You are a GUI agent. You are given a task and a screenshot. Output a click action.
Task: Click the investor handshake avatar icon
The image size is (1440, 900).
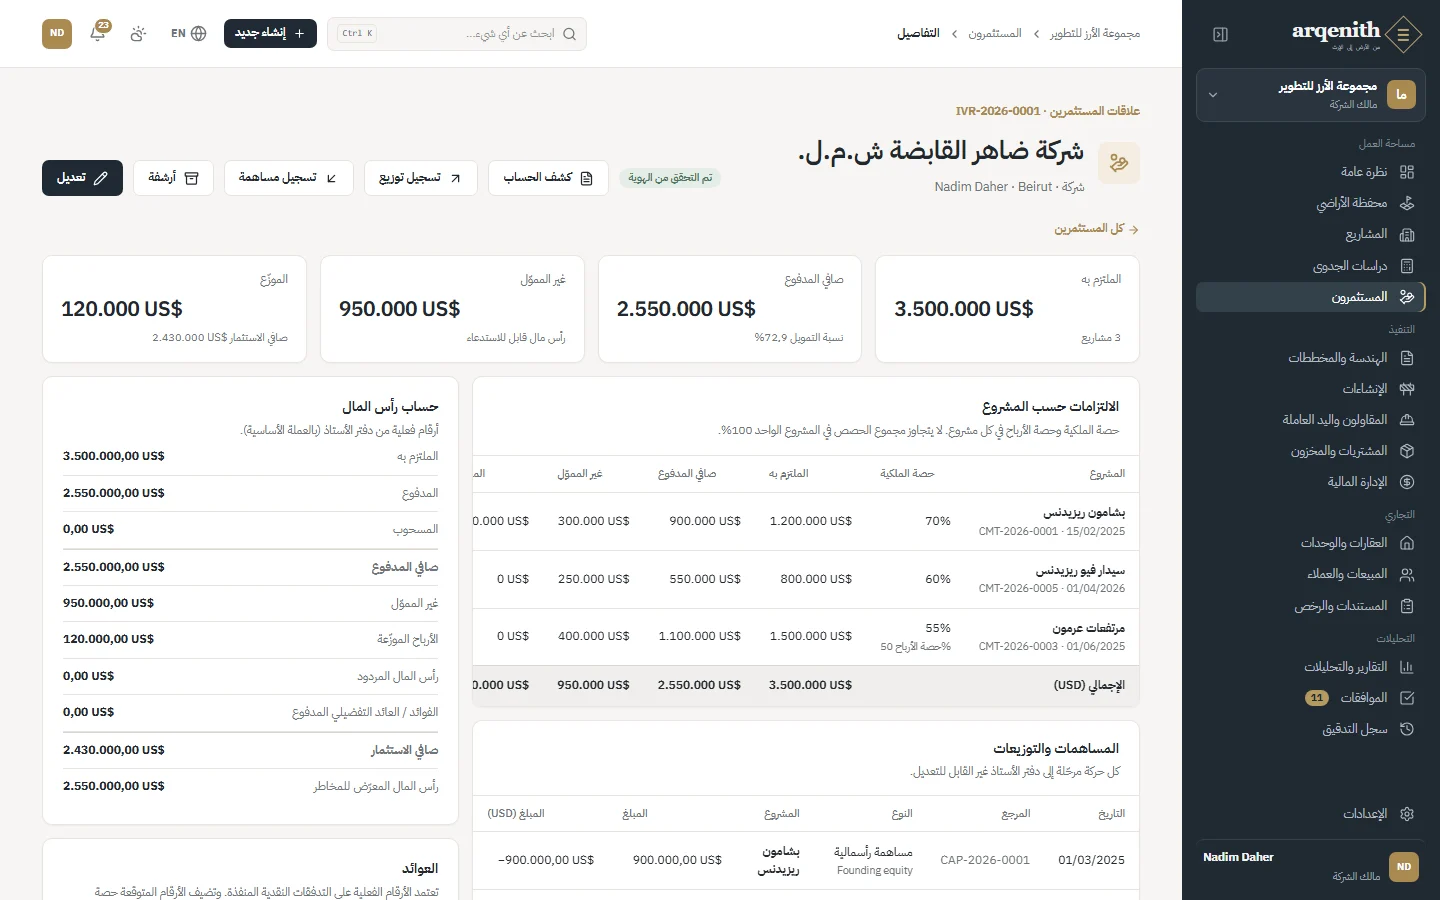[x=1119, y=163]
